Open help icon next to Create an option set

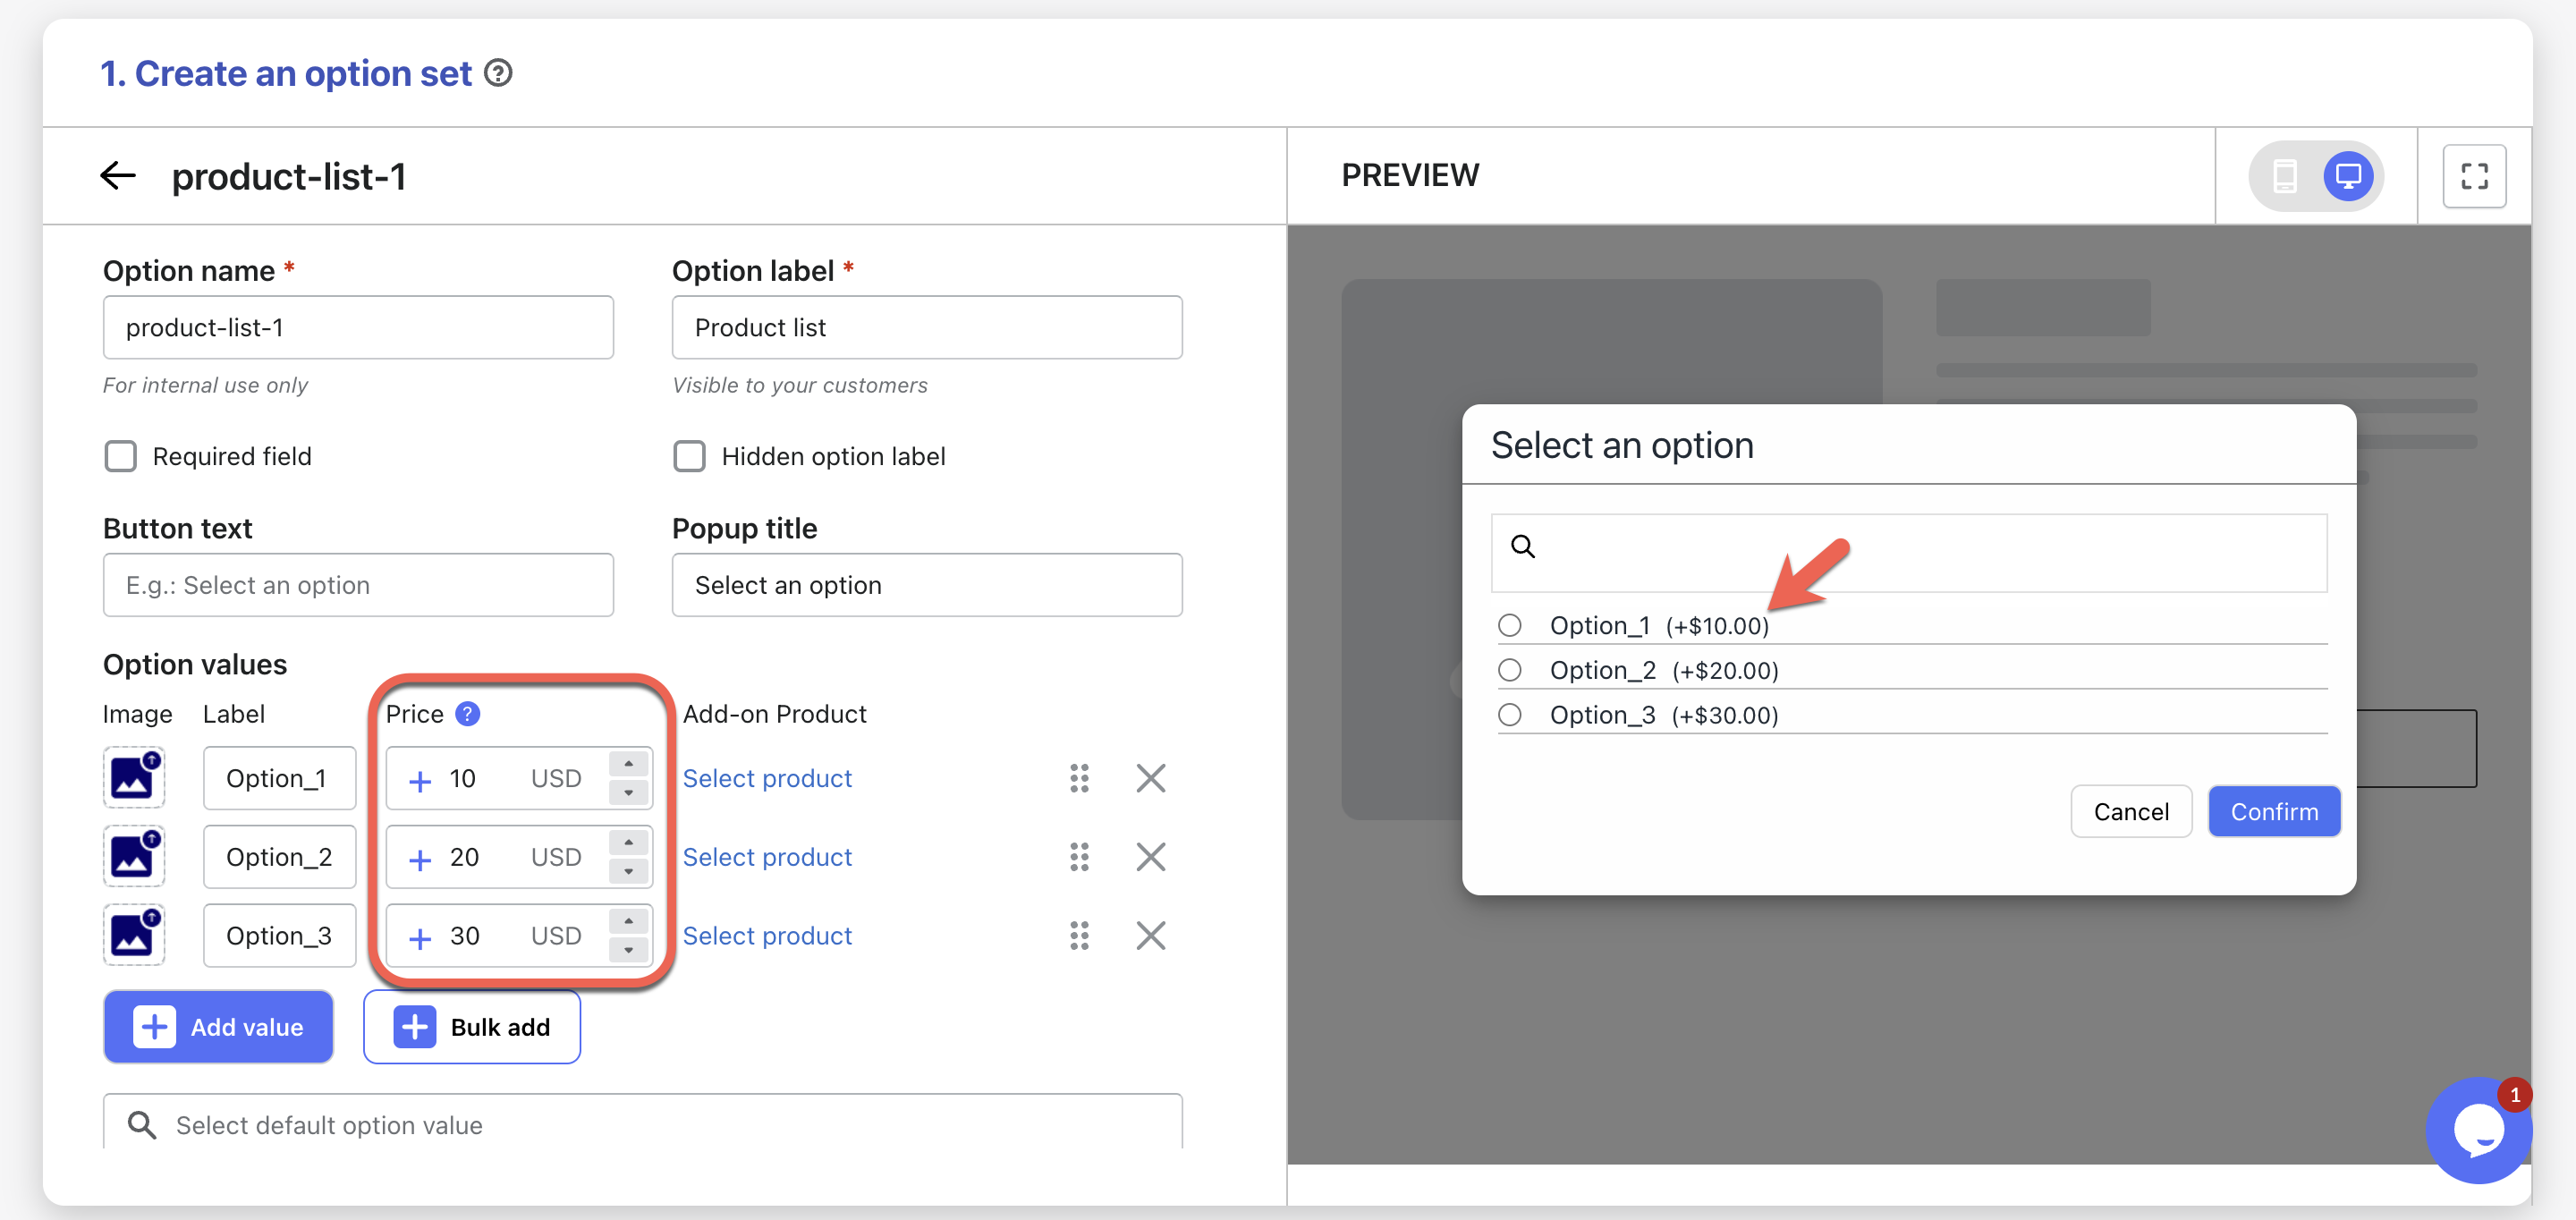(x=498, y=73)
